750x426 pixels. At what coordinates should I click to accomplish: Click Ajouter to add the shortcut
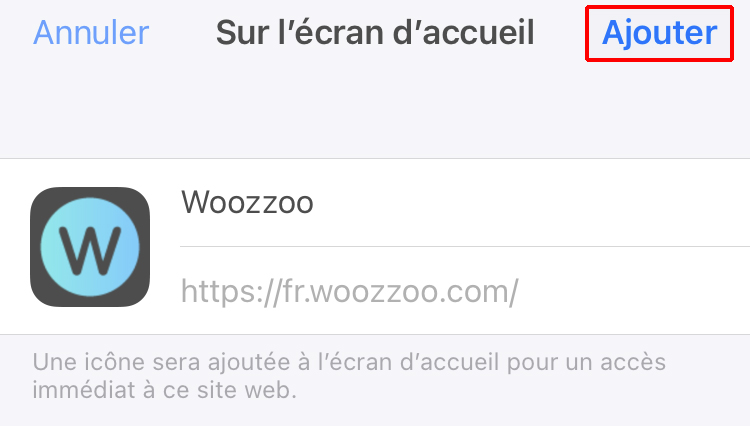pyautogui.click(x=659, y=33)
